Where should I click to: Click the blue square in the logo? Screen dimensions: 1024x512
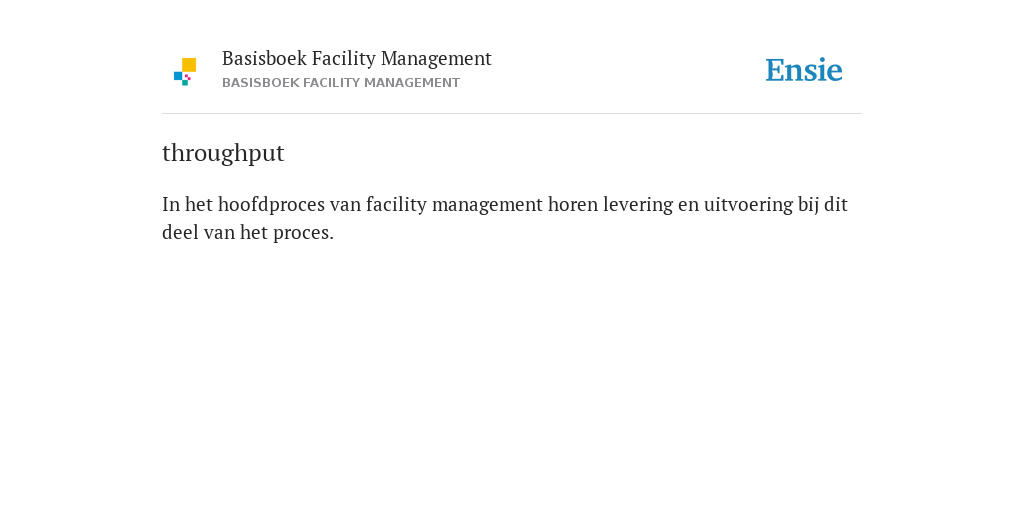pyautogui.click(x=178, y=76)
